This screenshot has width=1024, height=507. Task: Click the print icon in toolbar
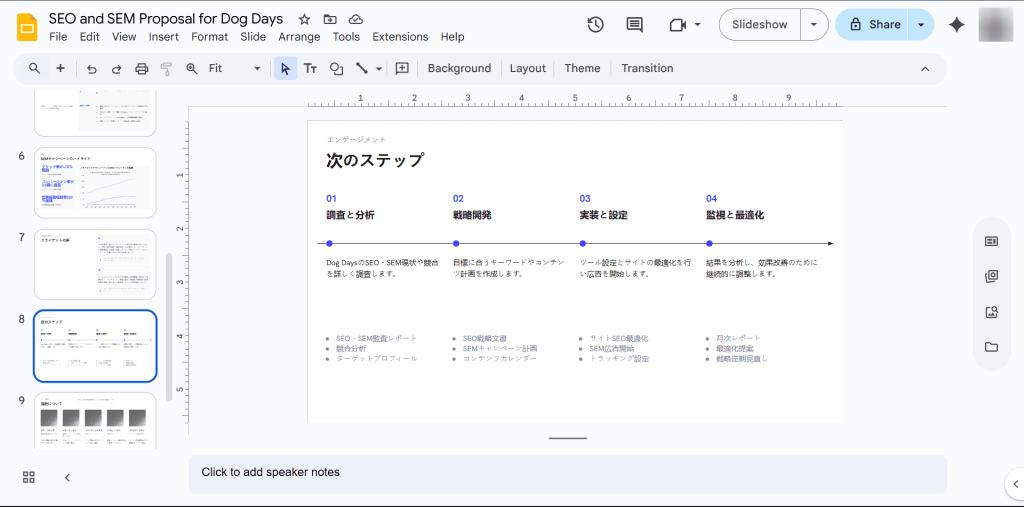click(141, 68)
